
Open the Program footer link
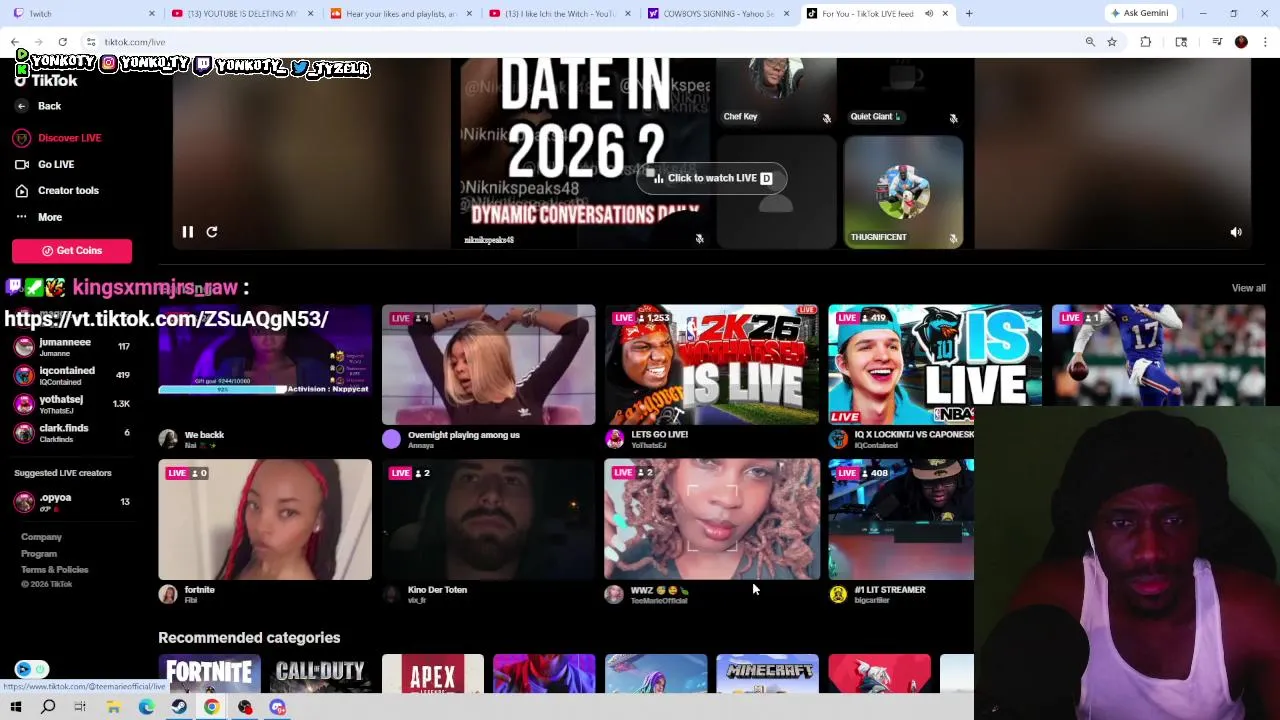click(x=39, y=554)
